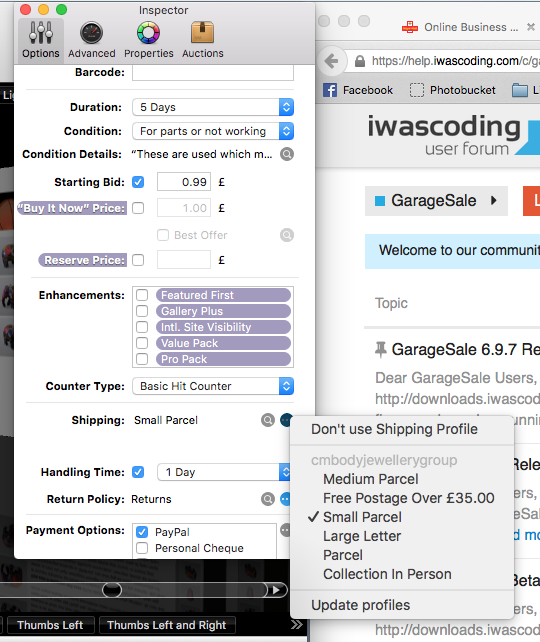540x642 pixels.
Task: Open the Condition dropdown
Action: pyautogui.click(x=213, y=131)
